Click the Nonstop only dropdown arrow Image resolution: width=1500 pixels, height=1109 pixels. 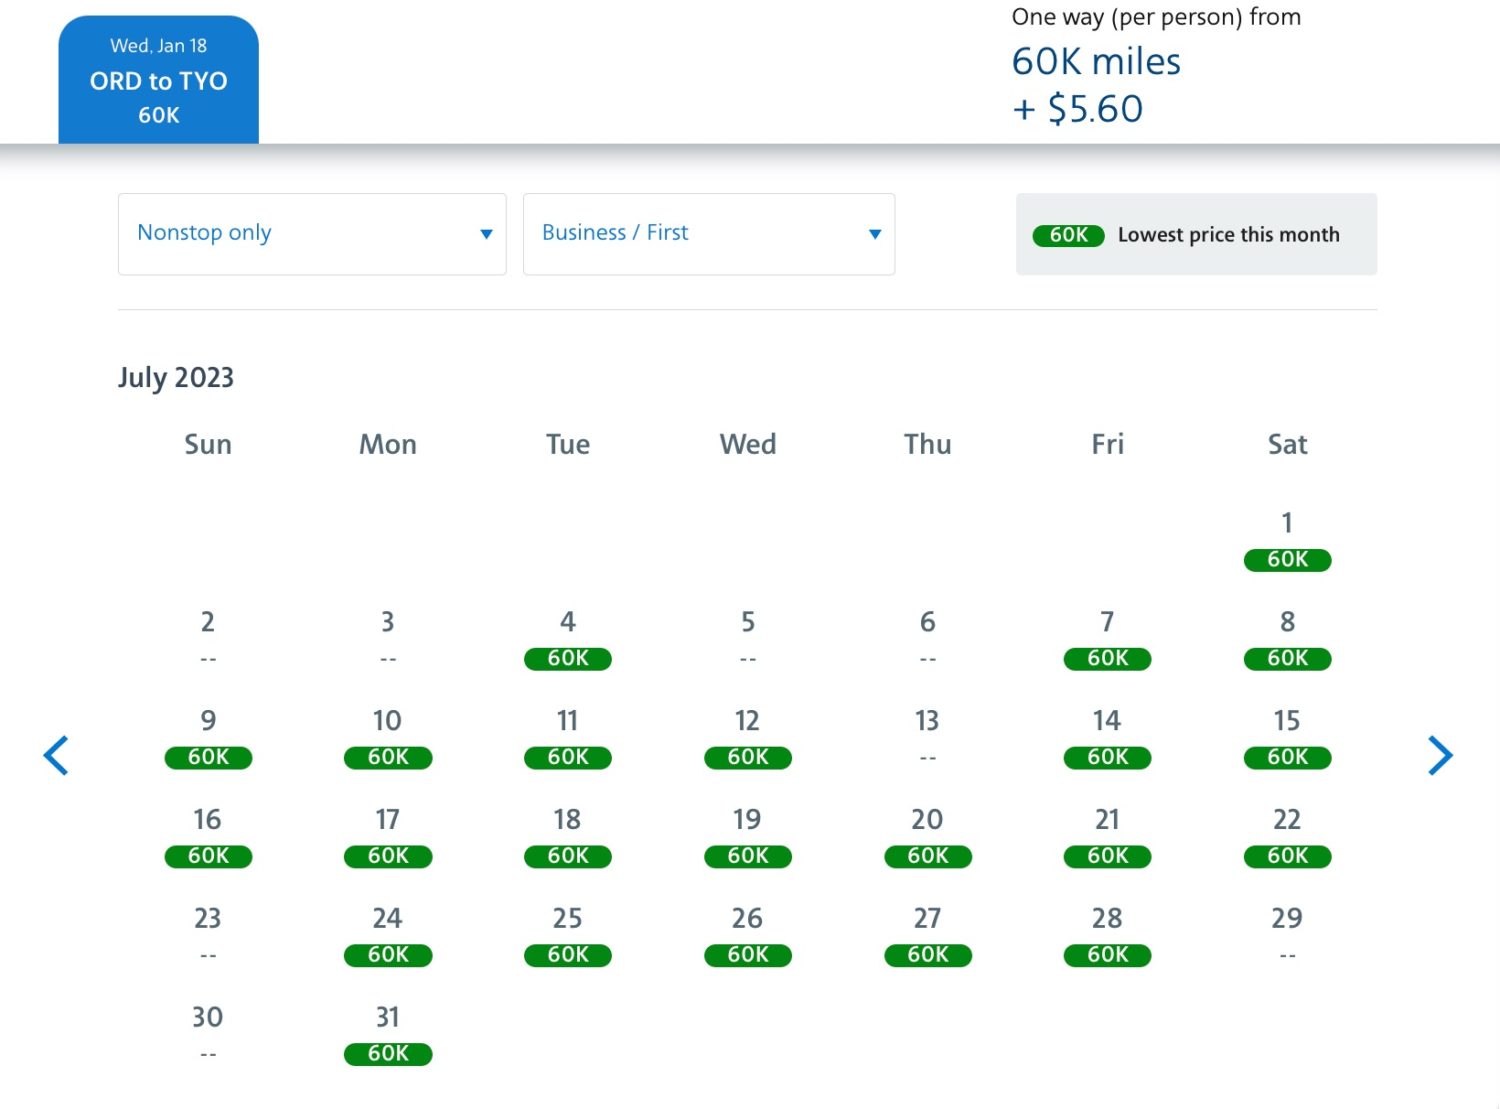487,233
